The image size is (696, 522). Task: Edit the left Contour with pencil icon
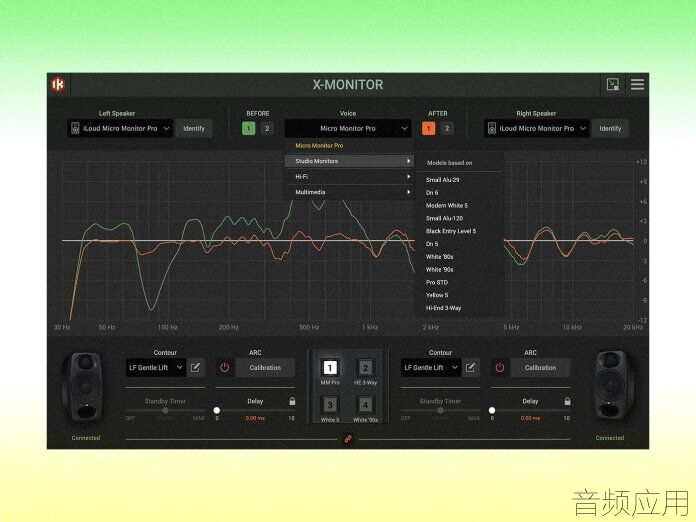(x=195, y=368)
